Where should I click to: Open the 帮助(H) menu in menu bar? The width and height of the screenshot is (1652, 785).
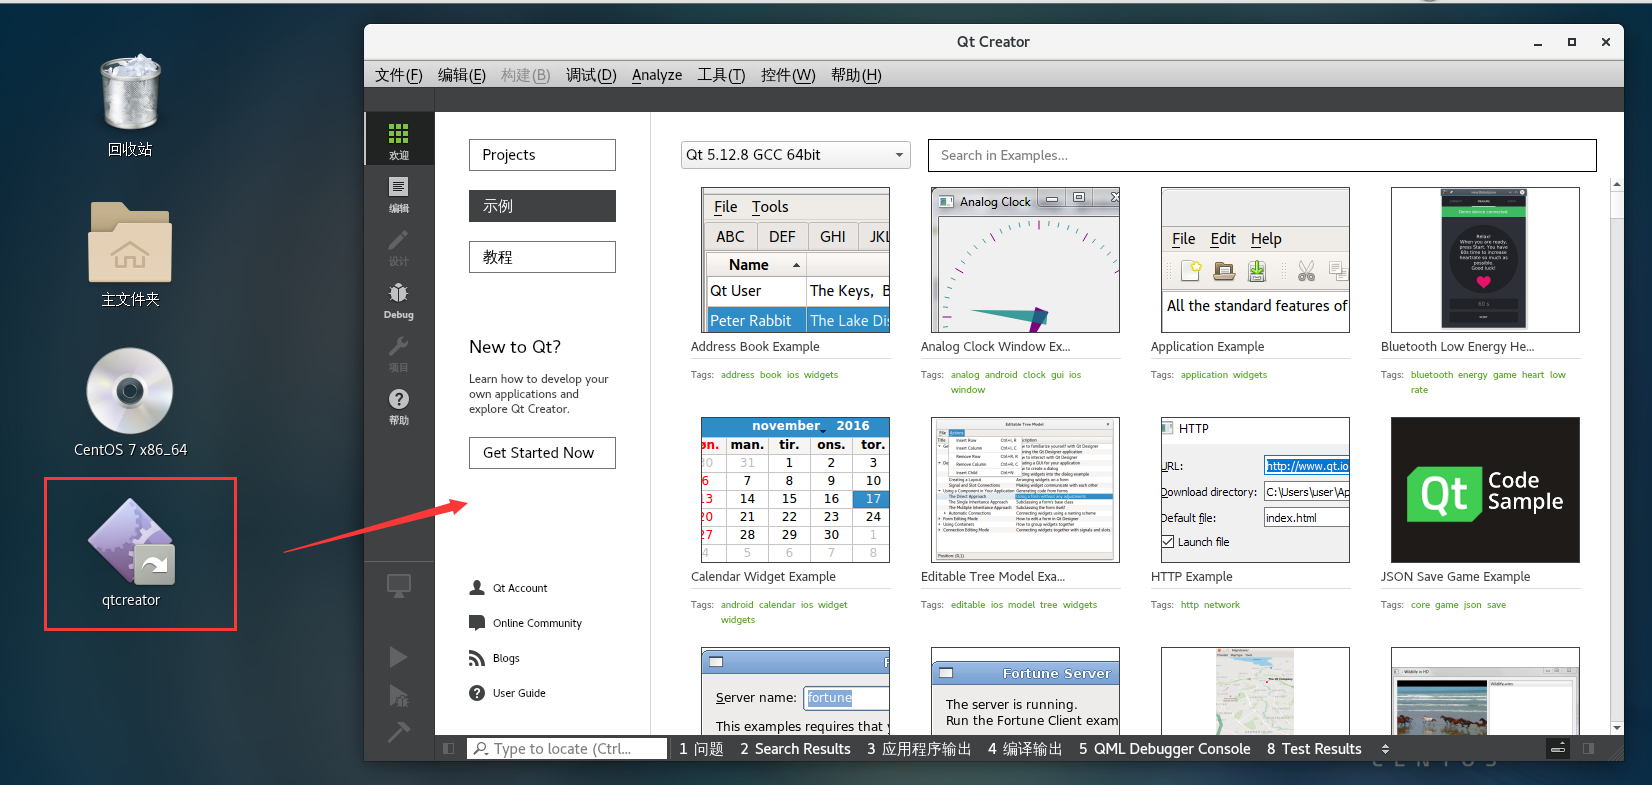tap(856, 75)
